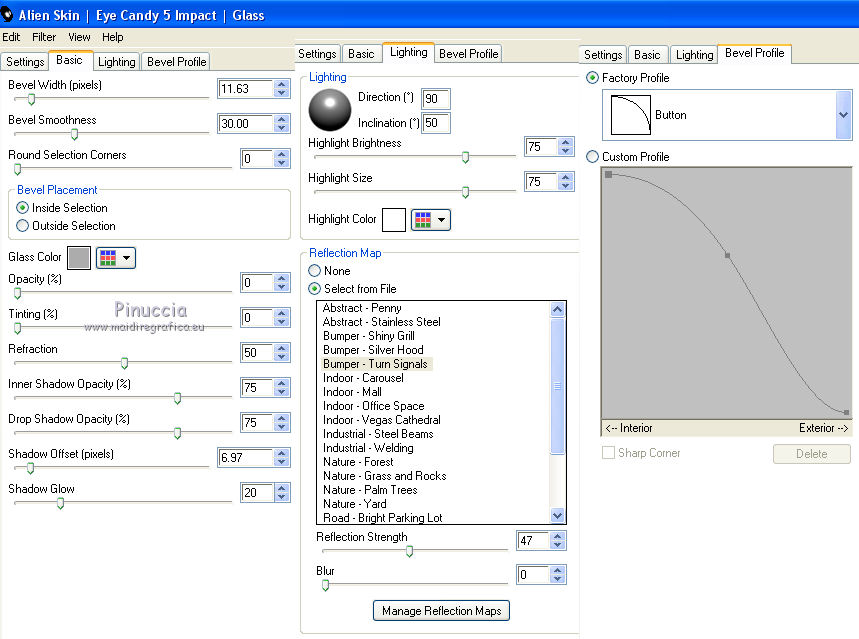The width and height of the screenshot is (859, 639).
Task: Expand the Factory Profile dropdown list
Action: [843, 115]
